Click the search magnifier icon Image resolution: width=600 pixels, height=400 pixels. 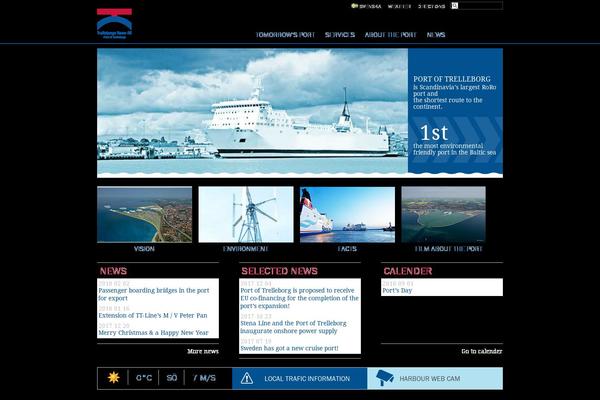click(x=454, y=5)
